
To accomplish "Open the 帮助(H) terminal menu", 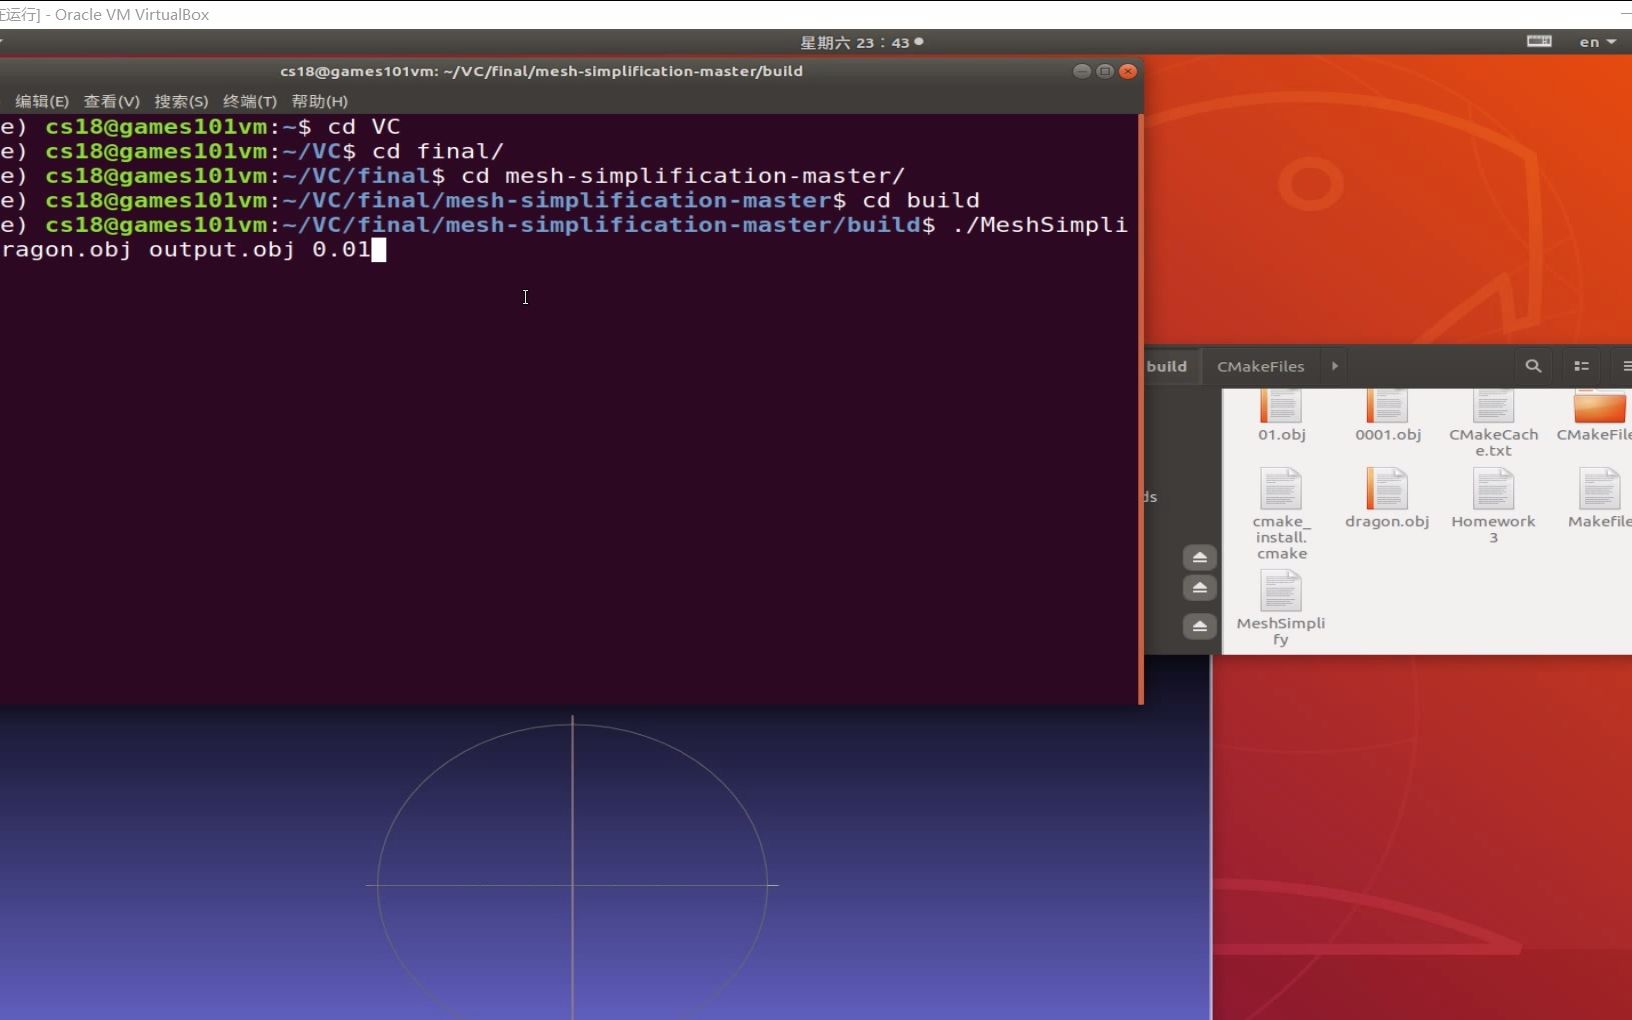I will pos(320,101).
